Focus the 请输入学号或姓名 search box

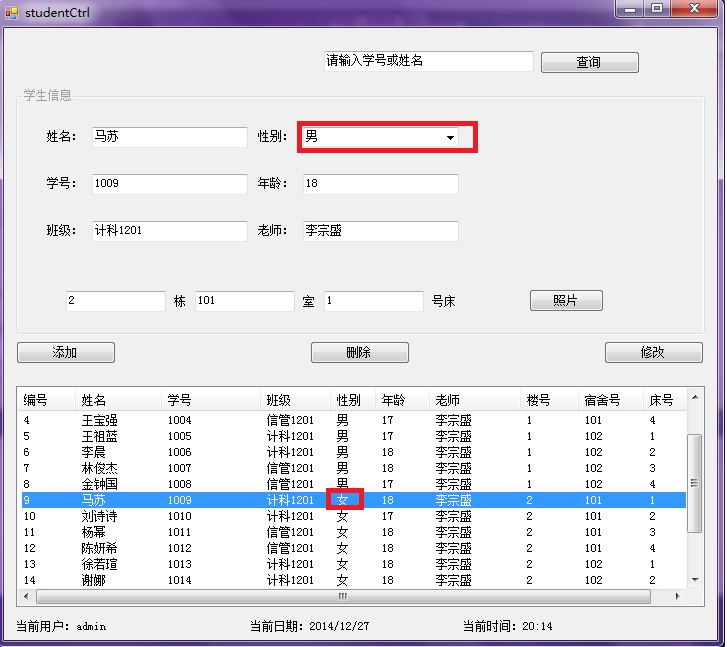(428, 61)
